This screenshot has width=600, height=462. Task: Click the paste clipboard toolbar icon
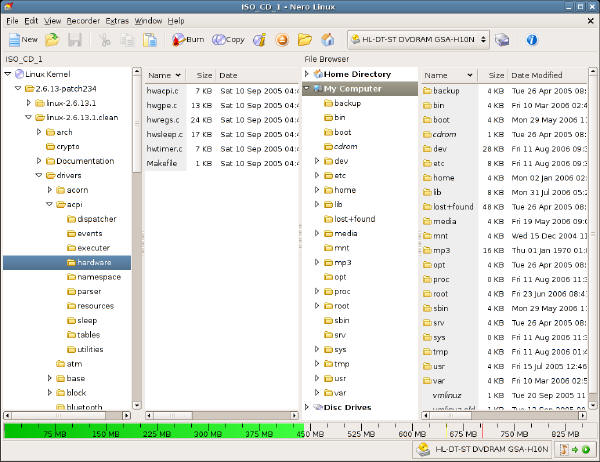(x=149, y=40)
